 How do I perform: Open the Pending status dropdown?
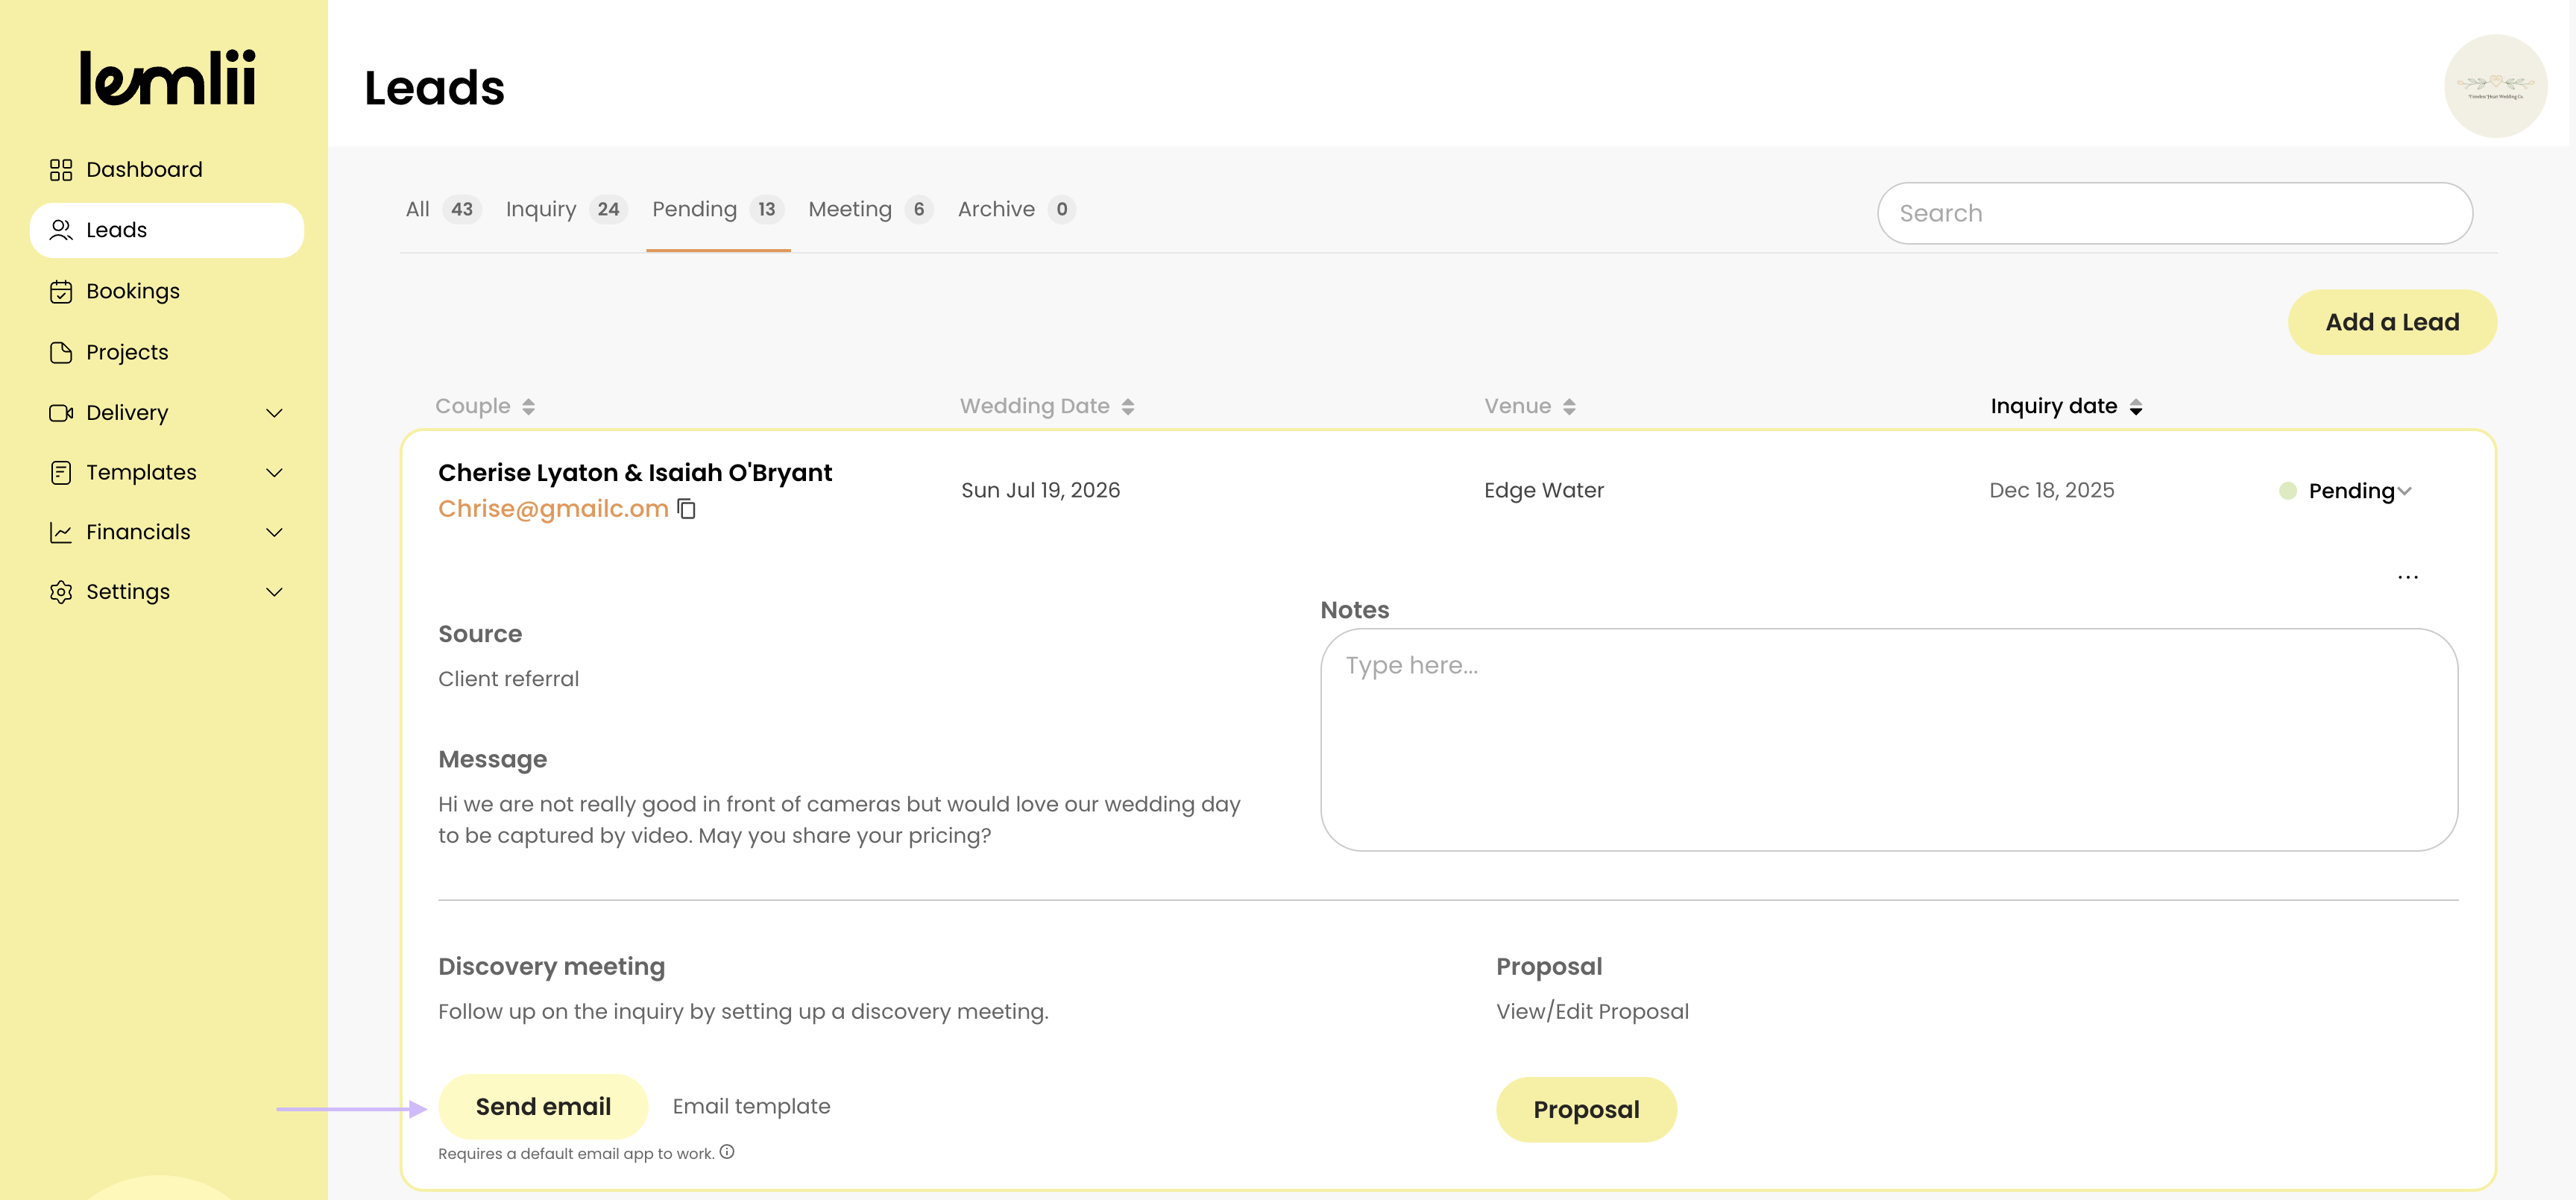pos(2359,491)
